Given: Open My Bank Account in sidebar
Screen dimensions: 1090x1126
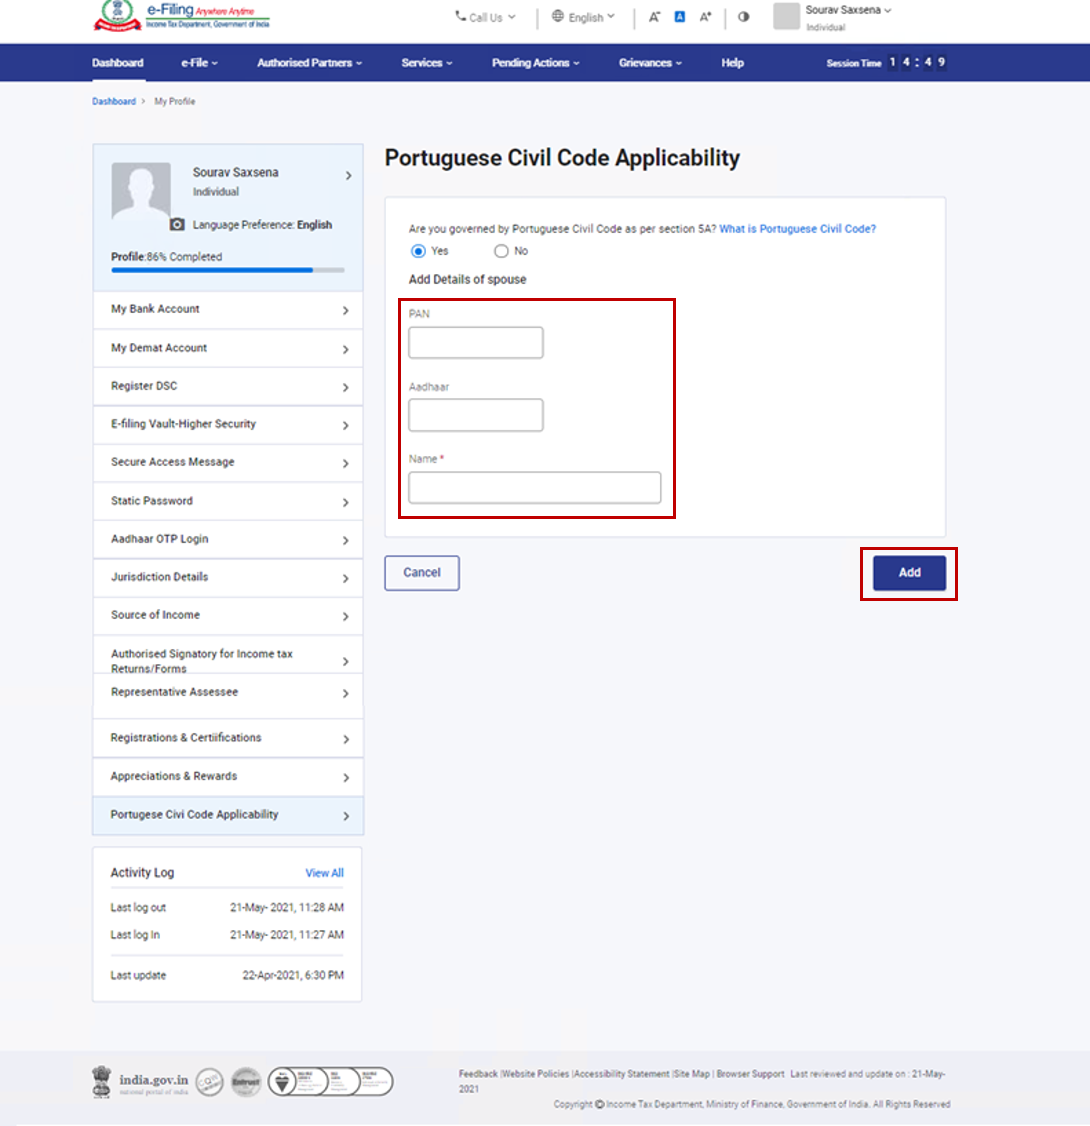Looking at the screenshot, I should tap(228, 310).
